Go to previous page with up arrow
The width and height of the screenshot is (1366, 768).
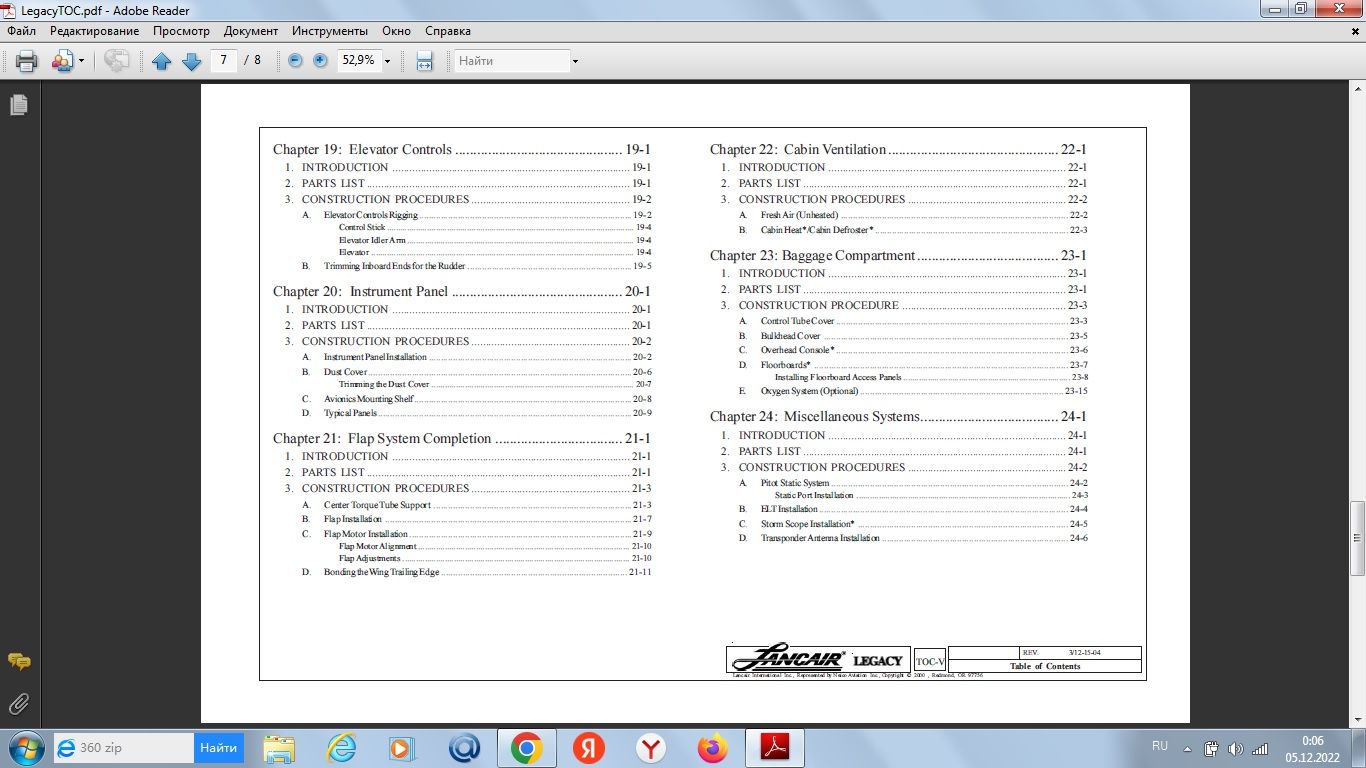pyautogui.click(x=162, y=61)
